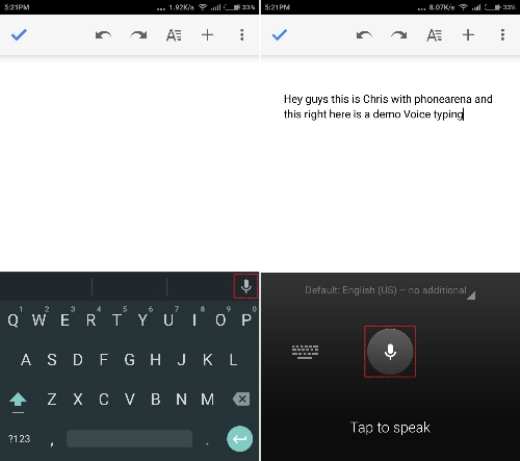The height and width of the screenshot is (461, 520).
Task: Tap the teal Enter key
Action: click(240, 439)
